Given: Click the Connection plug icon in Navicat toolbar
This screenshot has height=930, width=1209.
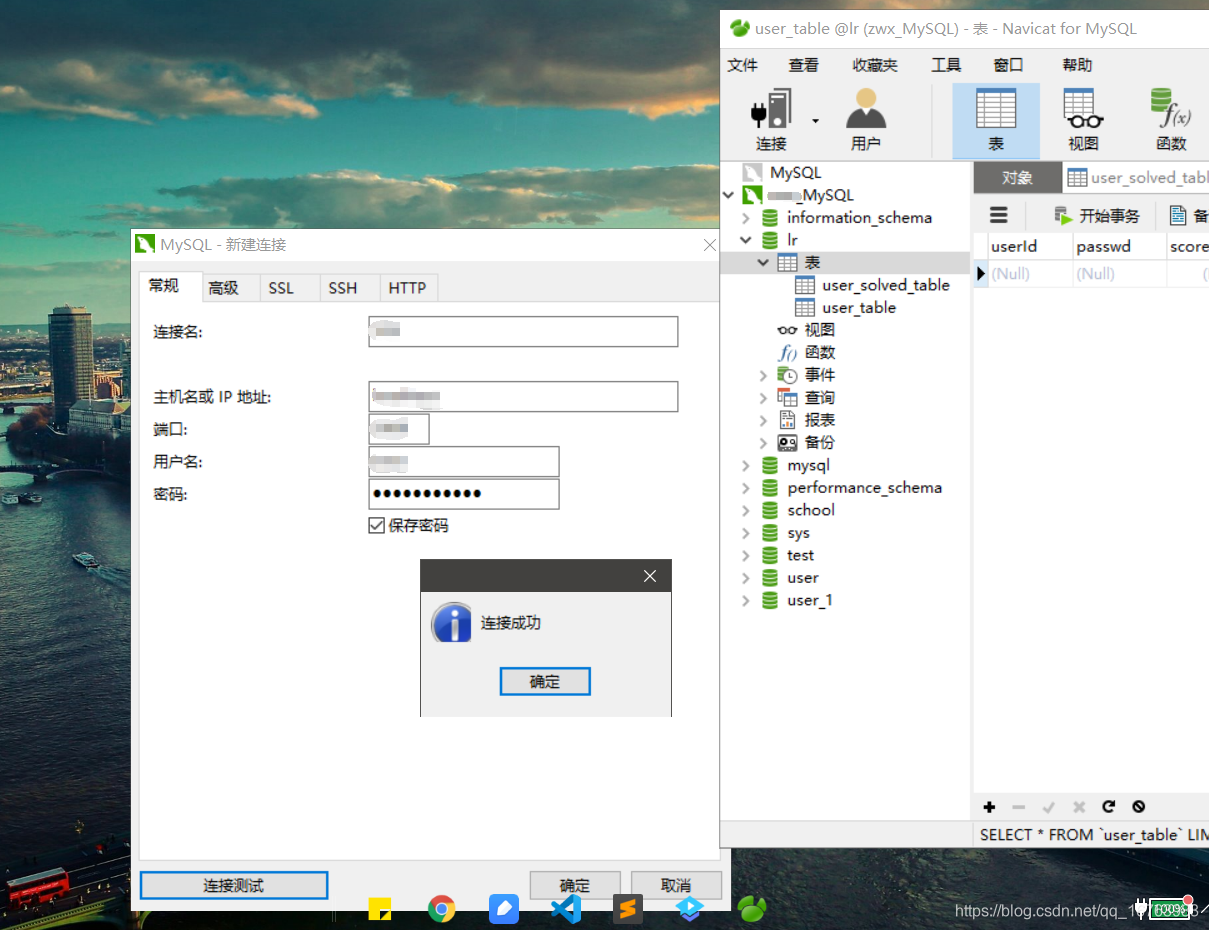Looking at the screenshot, I should [771, 109].
